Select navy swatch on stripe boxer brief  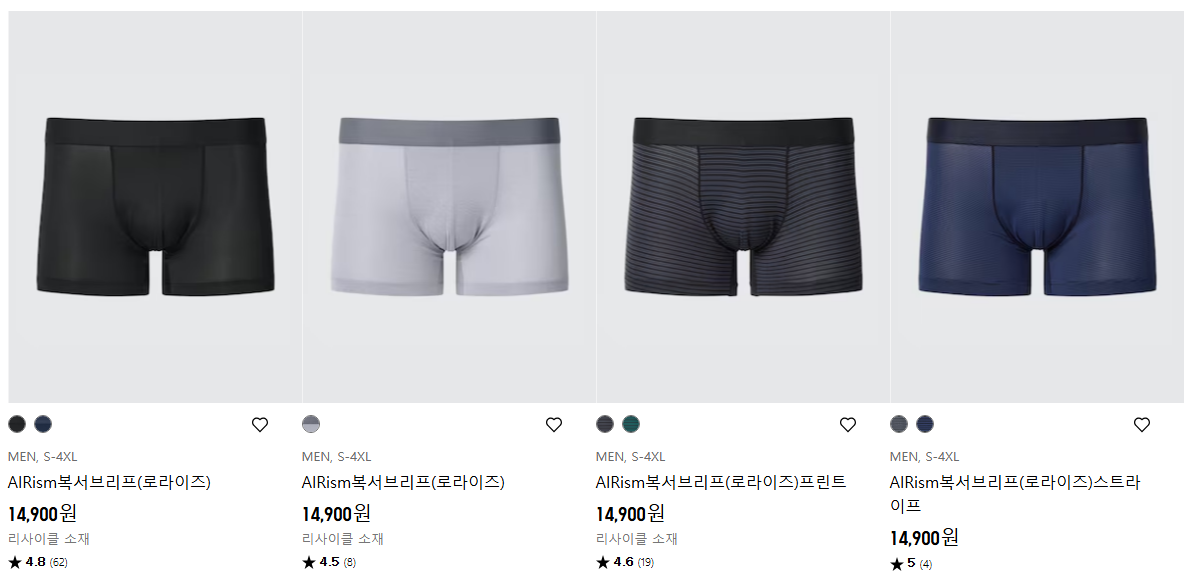click(924, 424)
